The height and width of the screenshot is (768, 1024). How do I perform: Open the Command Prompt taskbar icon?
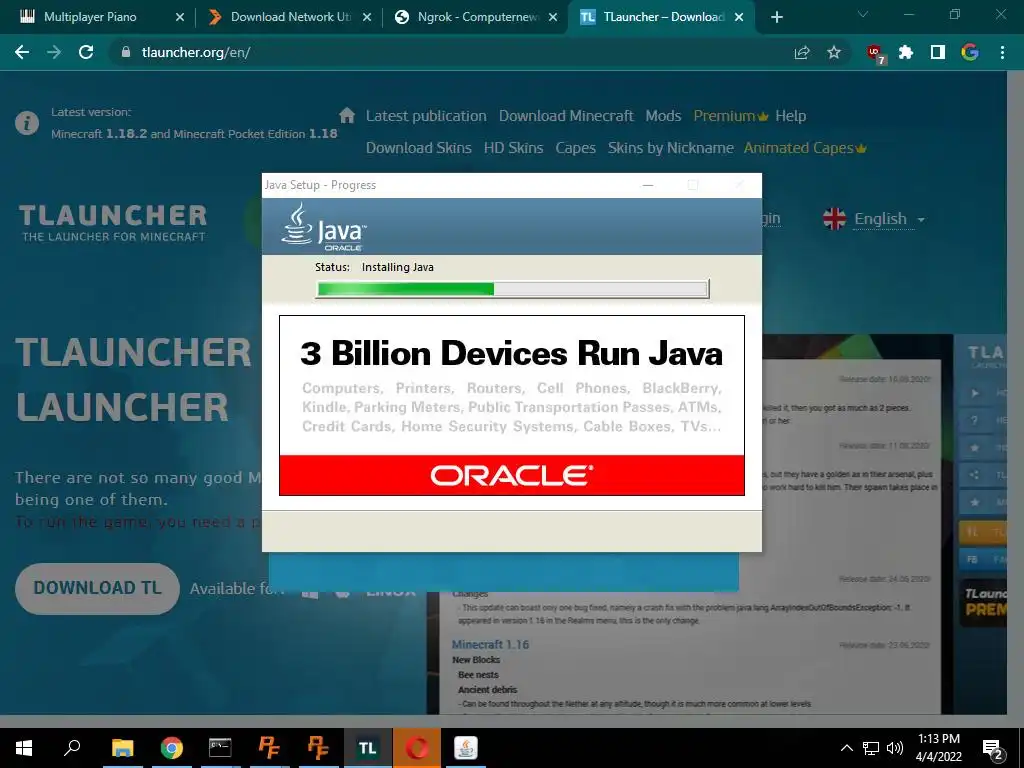[x=220, y=748]
